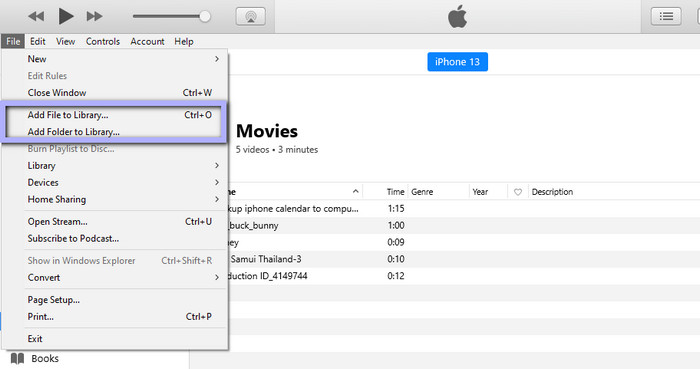The height and width of the screenshot is (369, 700).
Task: Choose Add File to Library
Action: [115, 115]
